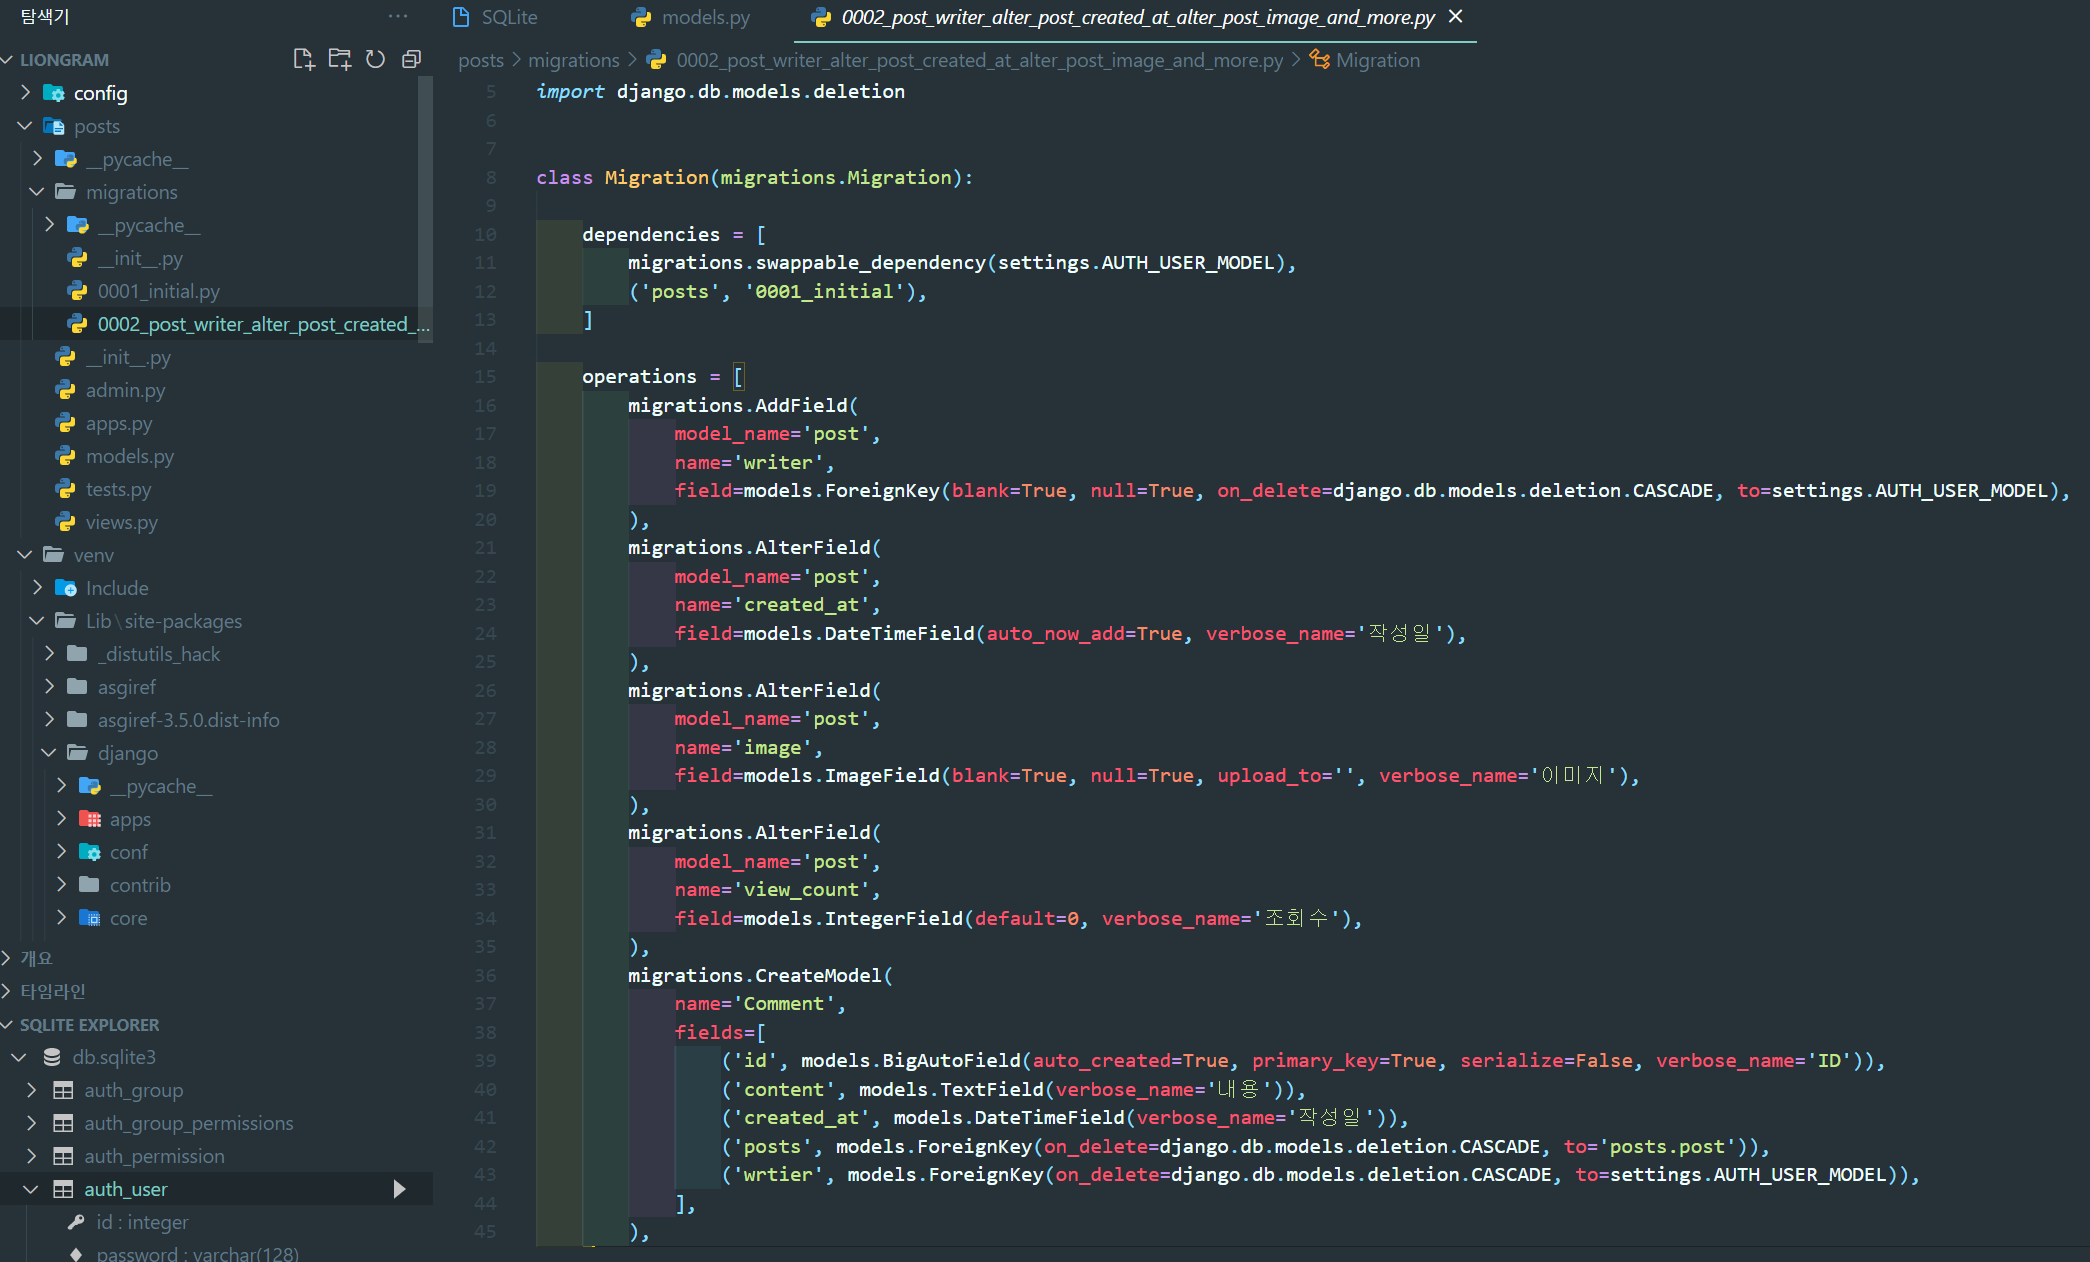
Task: Open models.py in the file tree
Action: click(130, 456)
